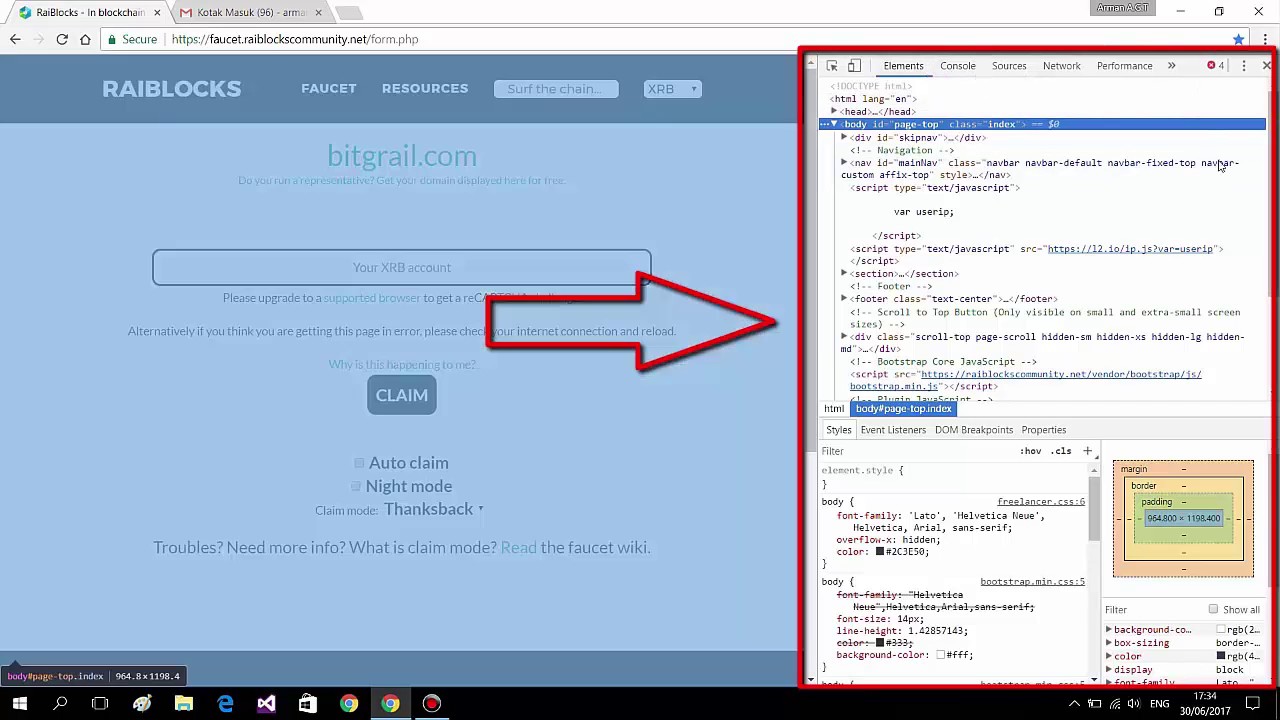Toggle the :hov element state panel
This screenshot has width=1280, height=720.
[1031, 451]
